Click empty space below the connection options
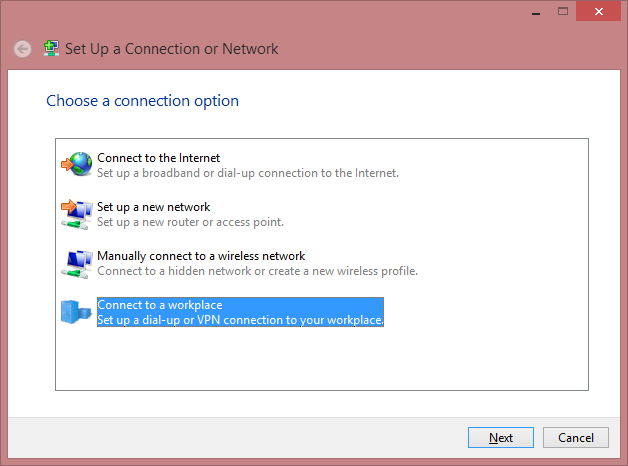Viewport: 628px width, 466px height. (322, 358)
